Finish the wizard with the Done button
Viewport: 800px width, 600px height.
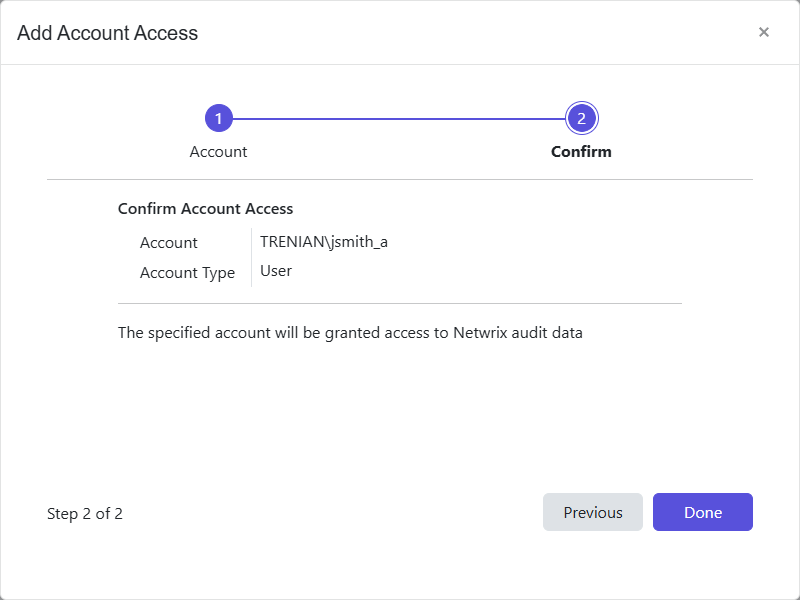pyautogui.click(x=703, y=512)
